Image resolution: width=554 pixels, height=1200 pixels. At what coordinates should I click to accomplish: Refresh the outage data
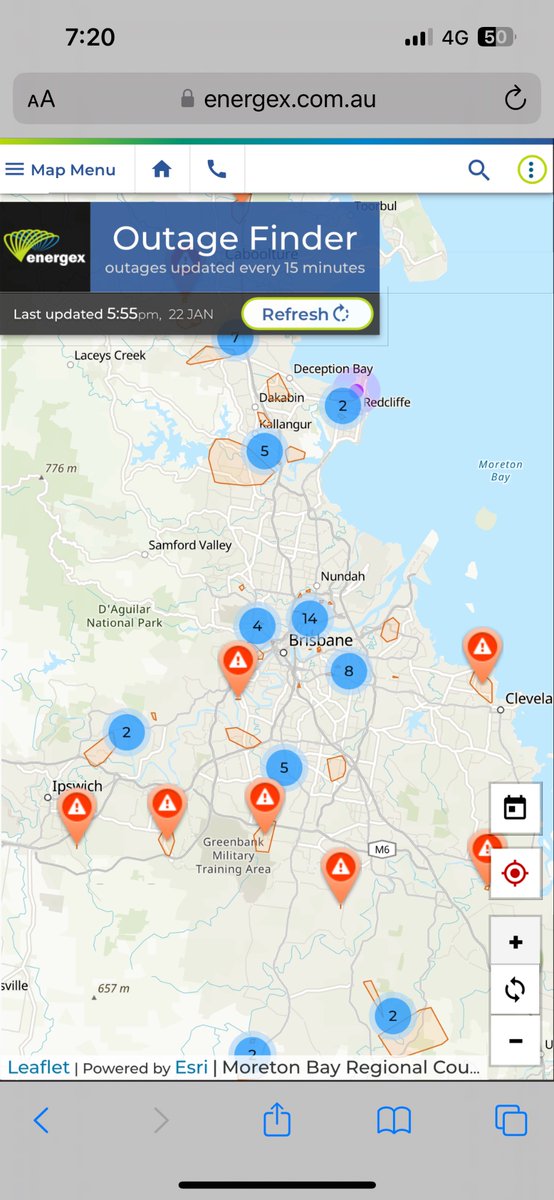307,314
